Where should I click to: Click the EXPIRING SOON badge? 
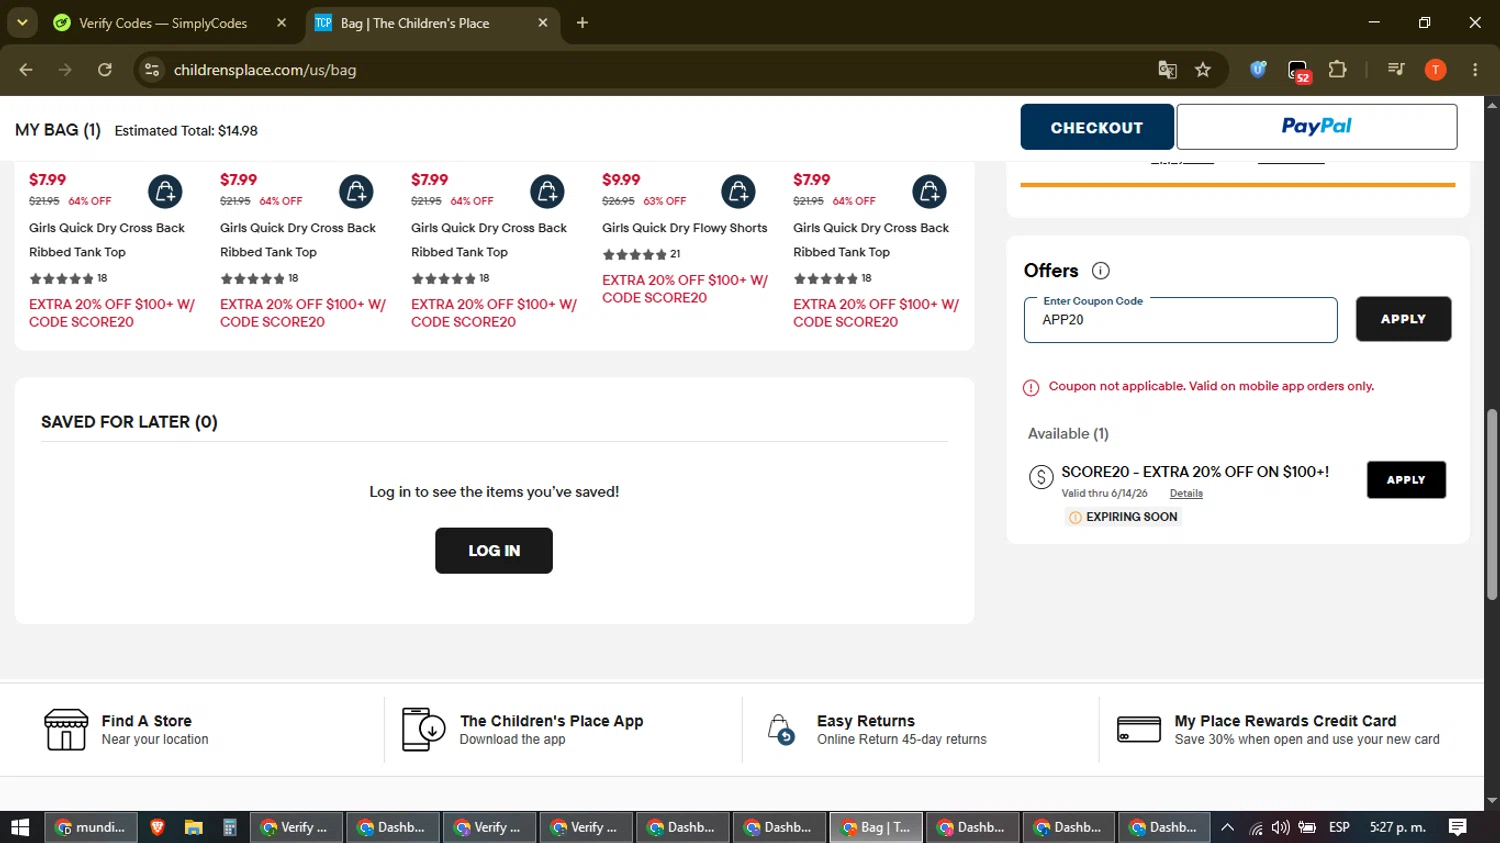pyautogui.click(x=1123, y=517)
